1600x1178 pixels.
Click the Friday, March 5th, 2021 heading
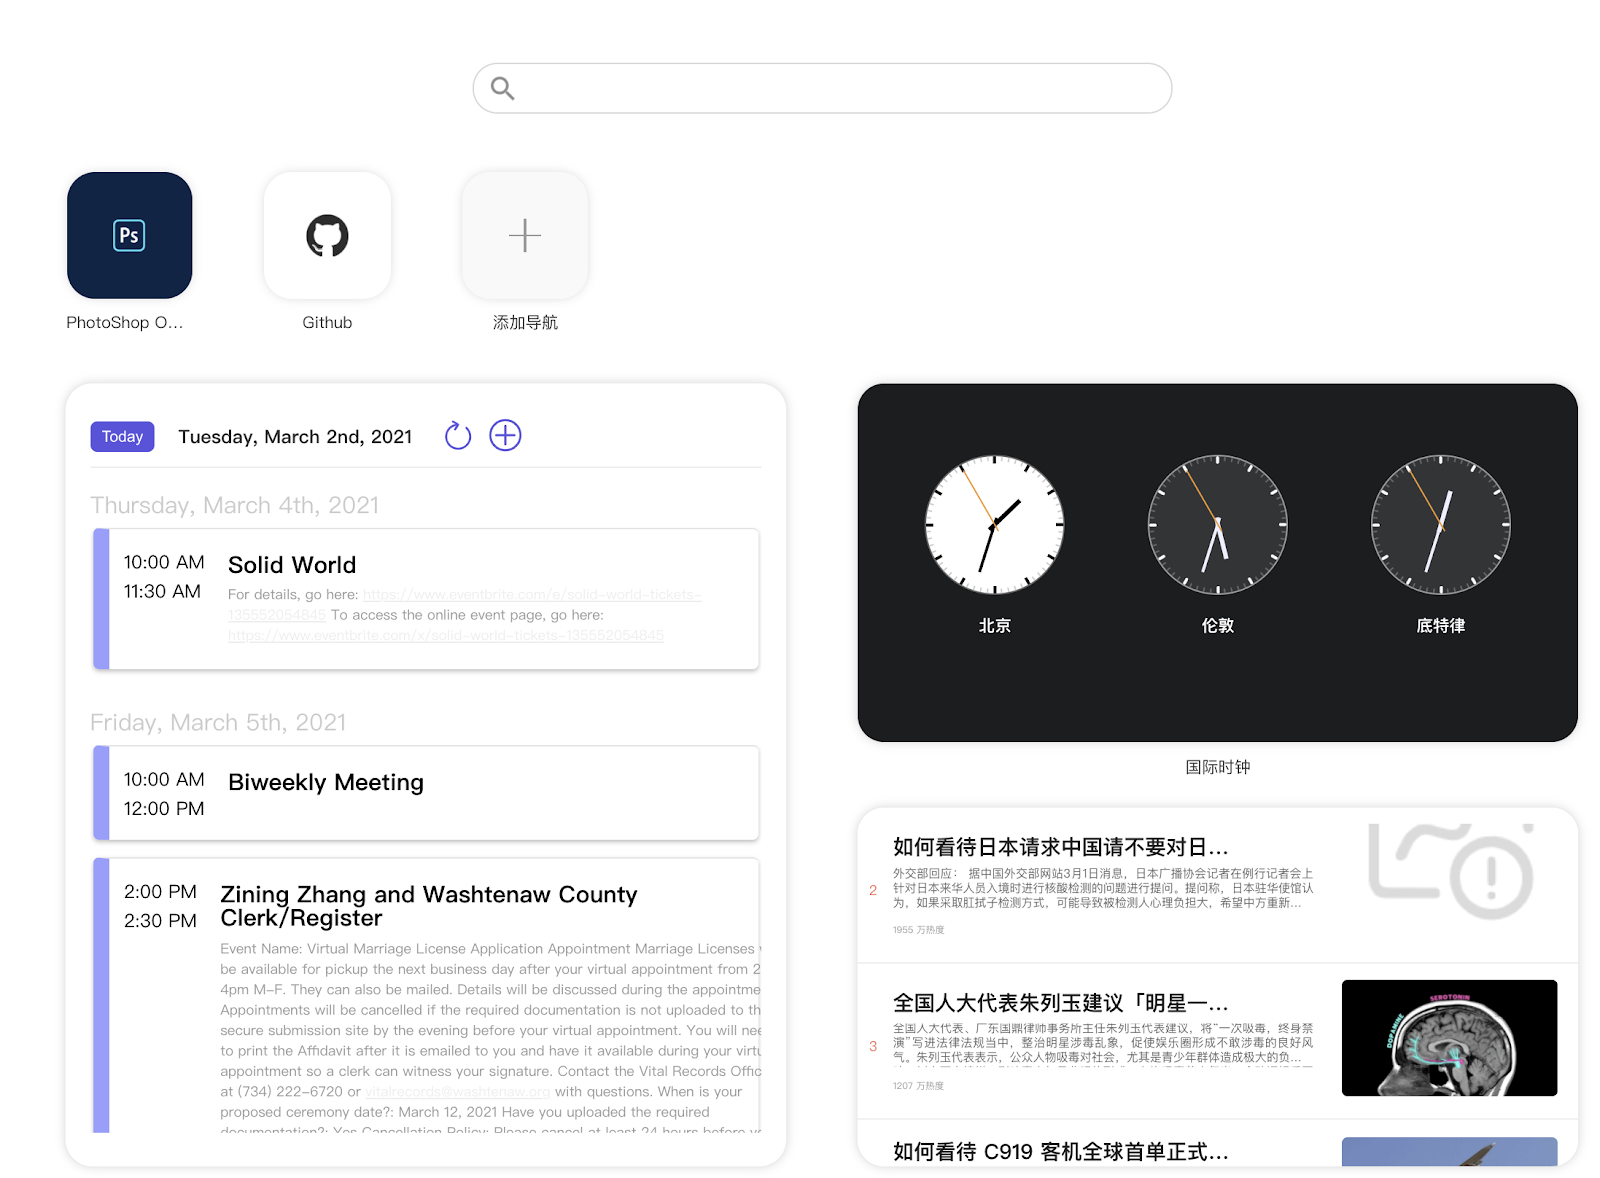(x=218, y=722)
